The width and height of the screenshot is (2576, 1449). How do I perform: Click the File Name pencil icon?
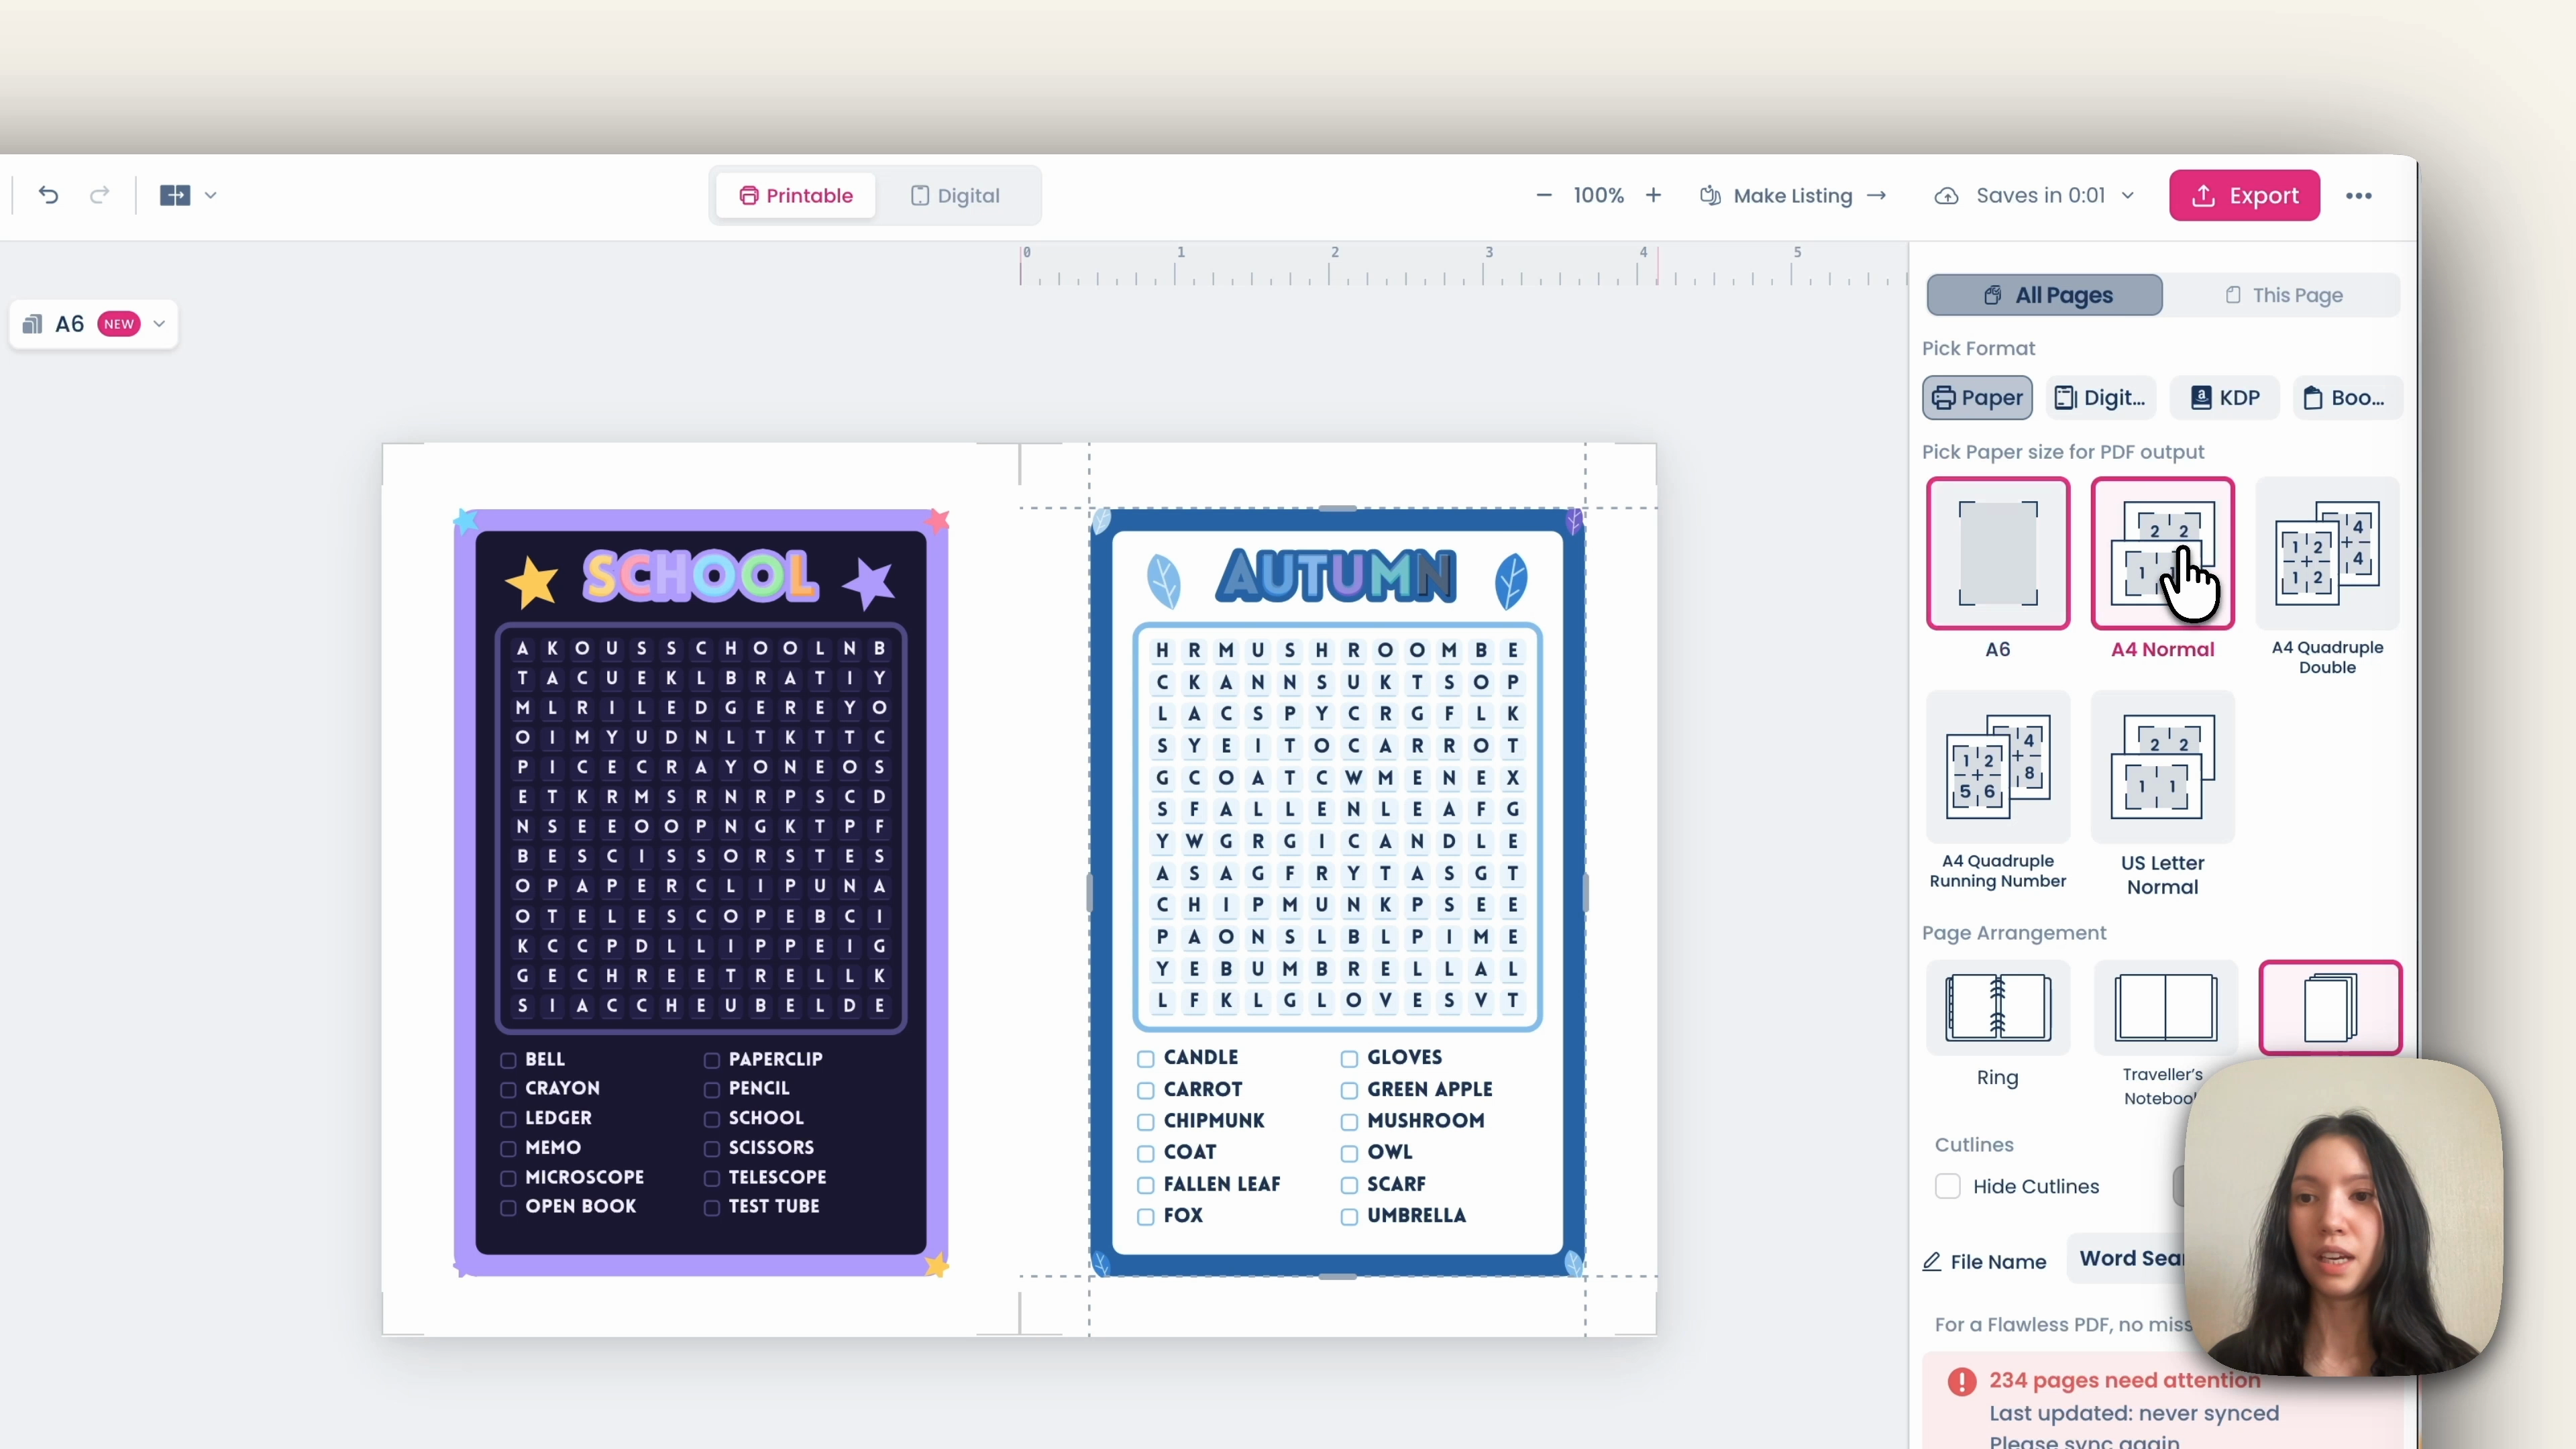pos(1932,1262)
